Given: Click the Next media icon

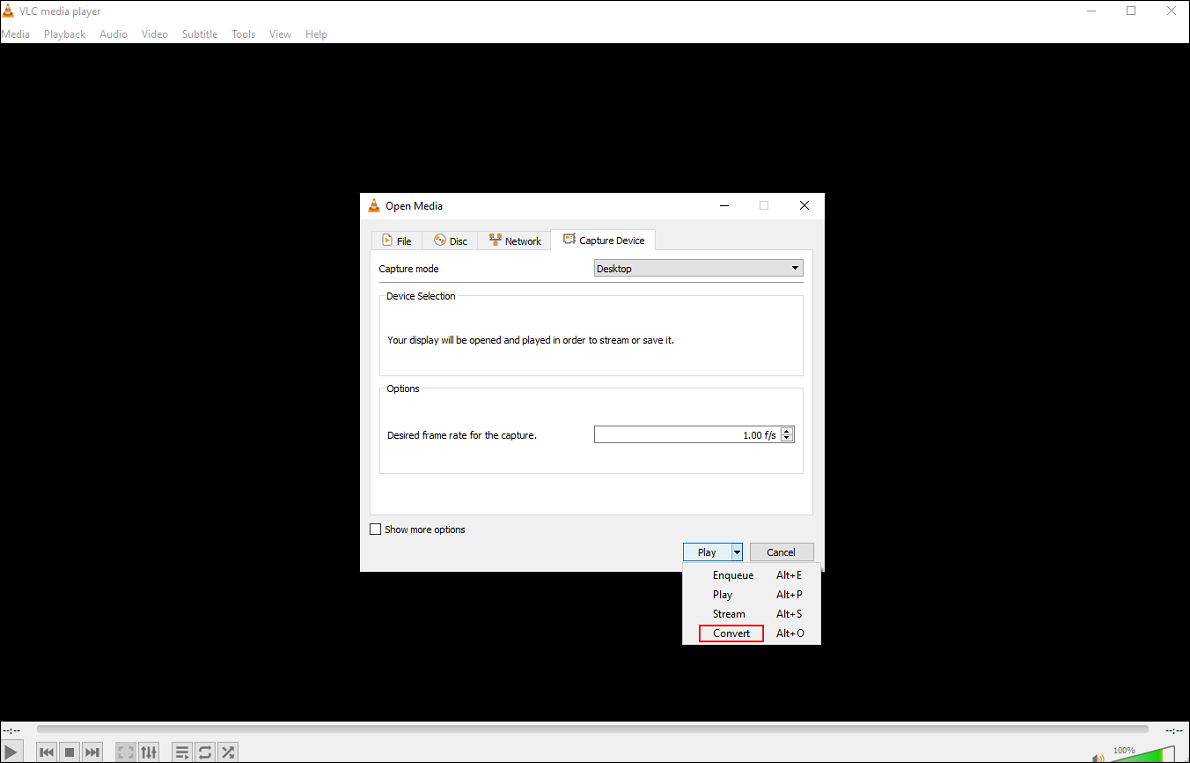Looking at the screenshot, I should 92,751.
